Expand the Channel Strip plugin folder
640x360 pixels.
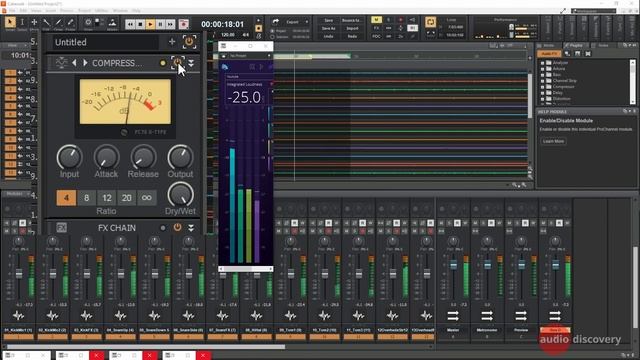(x=542, y=81)
